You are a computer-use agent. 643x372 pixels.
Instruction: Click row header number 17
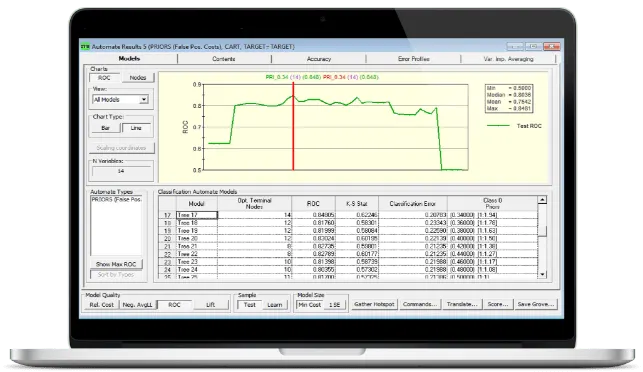point(167,215)
